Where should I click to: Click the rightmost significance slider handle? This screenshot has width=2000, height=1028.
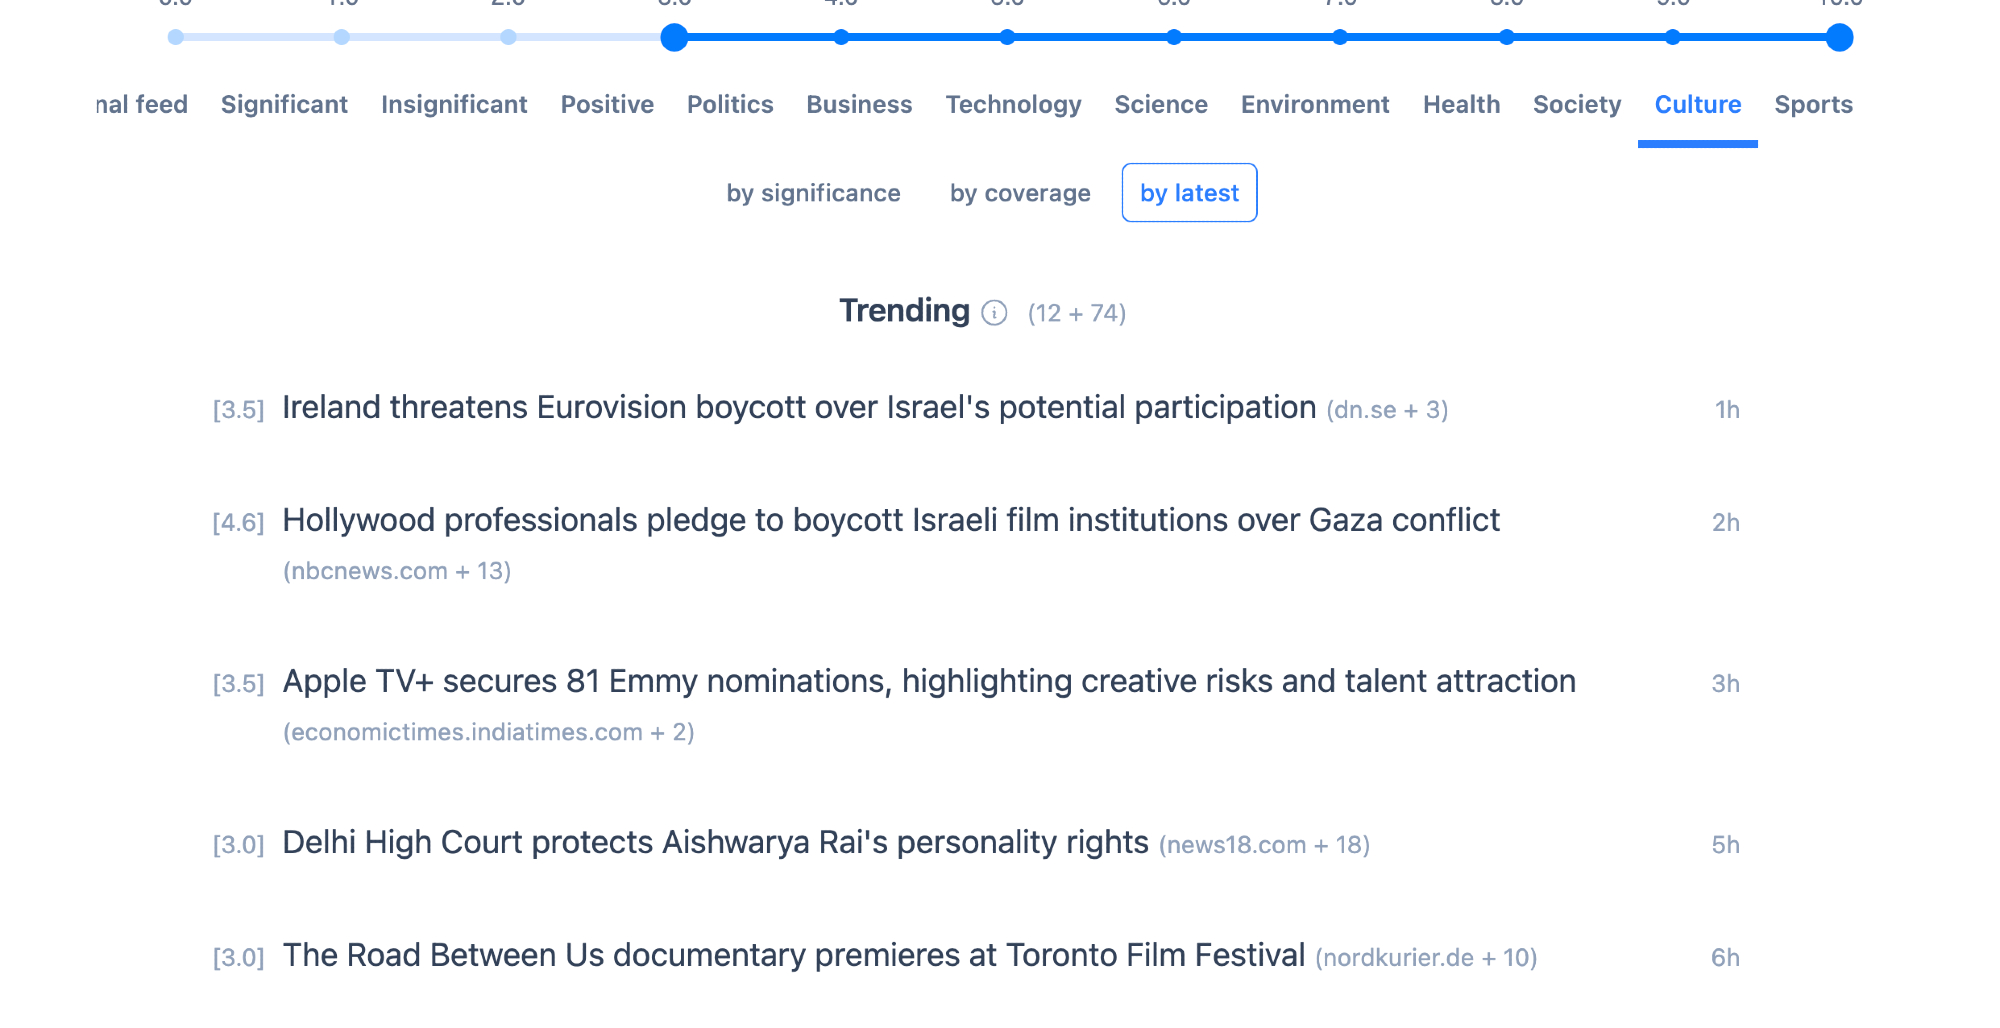point(1839,38)
